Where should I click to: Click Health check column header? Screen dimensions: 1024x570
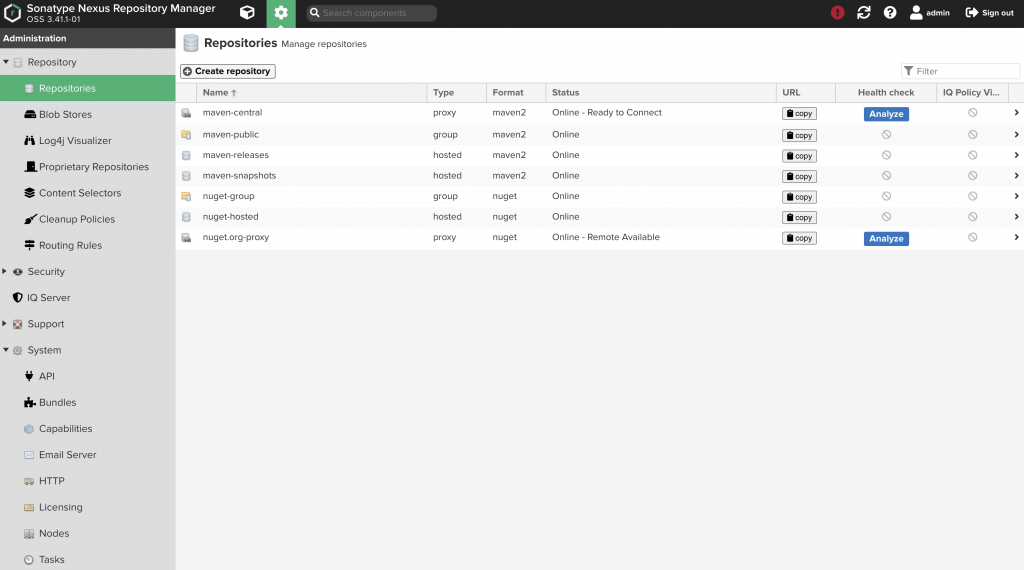(x=886, y=93)
